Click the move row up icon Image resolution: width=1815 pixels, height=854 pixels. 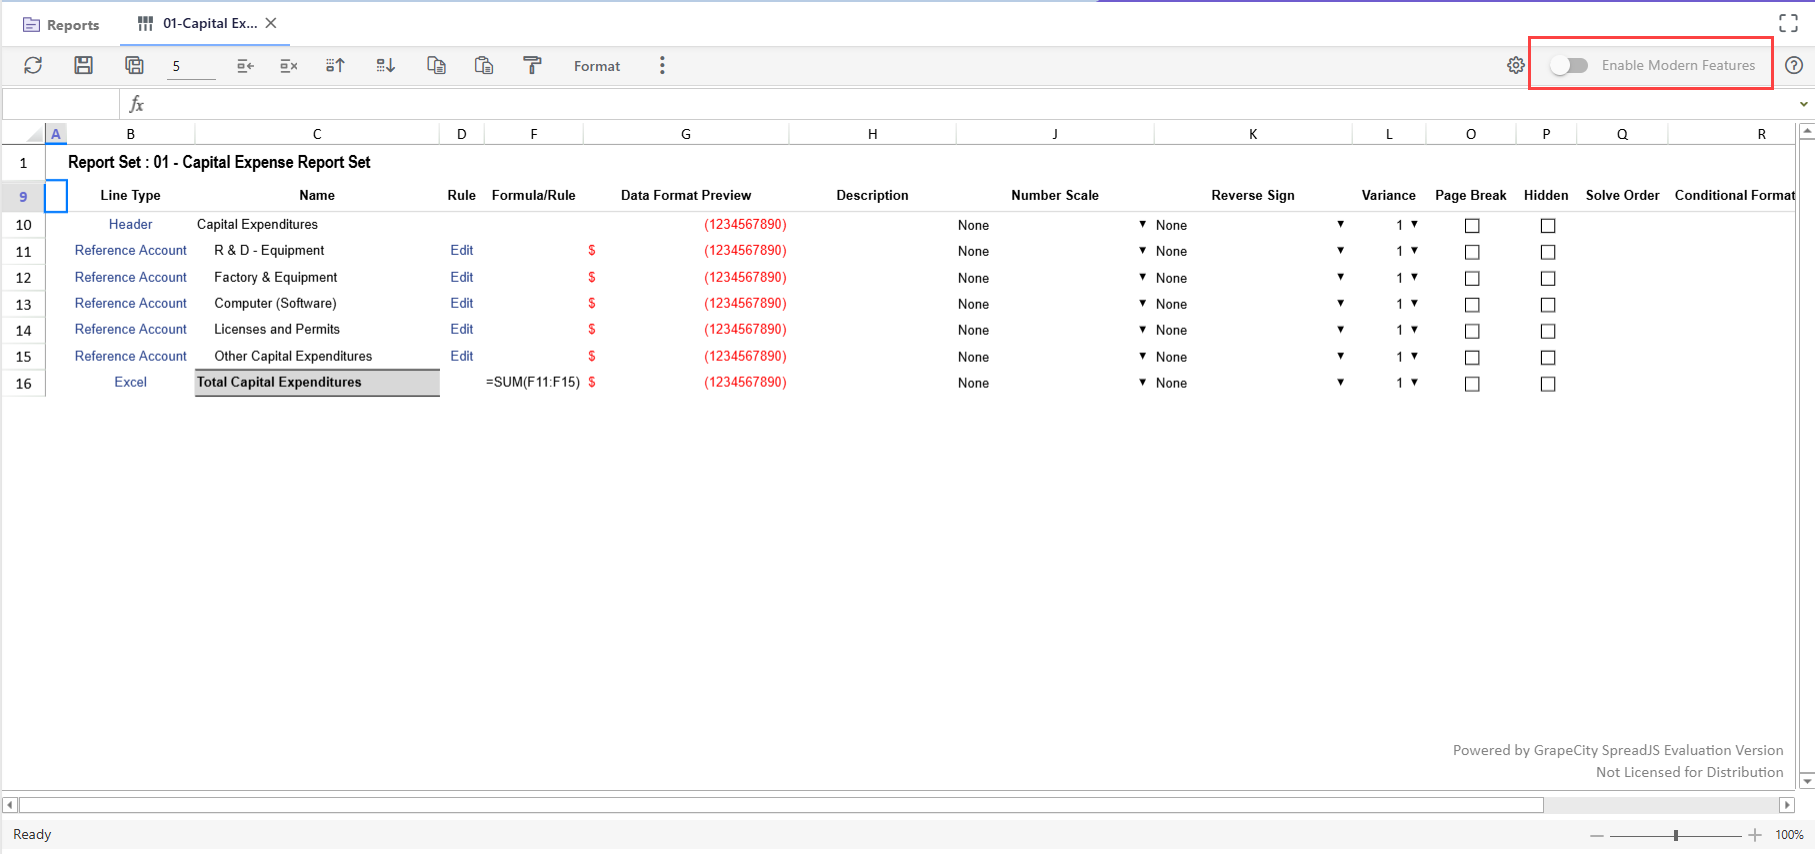pos(335,66)
